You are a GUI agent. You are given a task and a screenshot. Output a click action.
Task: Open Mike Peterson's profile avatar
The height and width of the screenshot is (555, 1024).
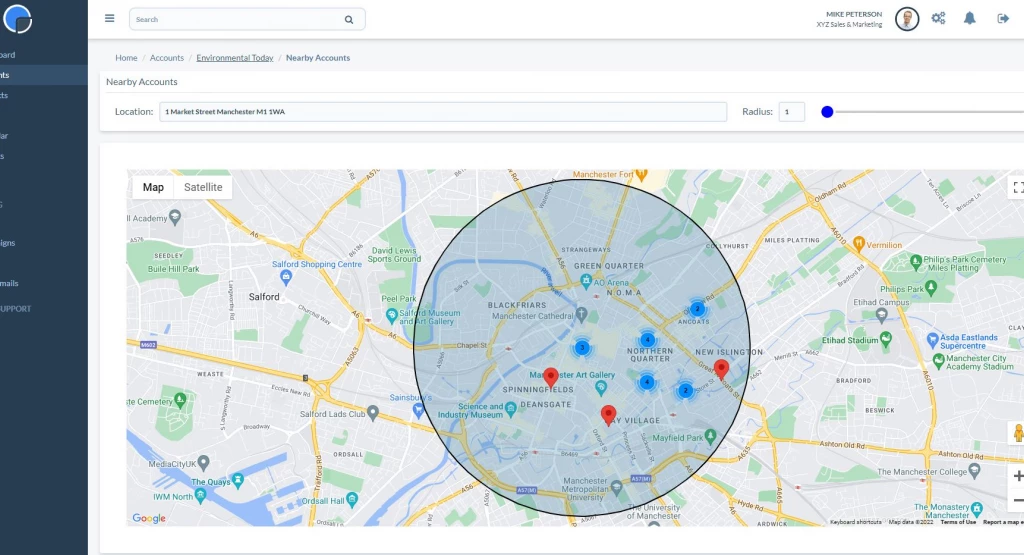pyautogui.click(x=906, y=19)
